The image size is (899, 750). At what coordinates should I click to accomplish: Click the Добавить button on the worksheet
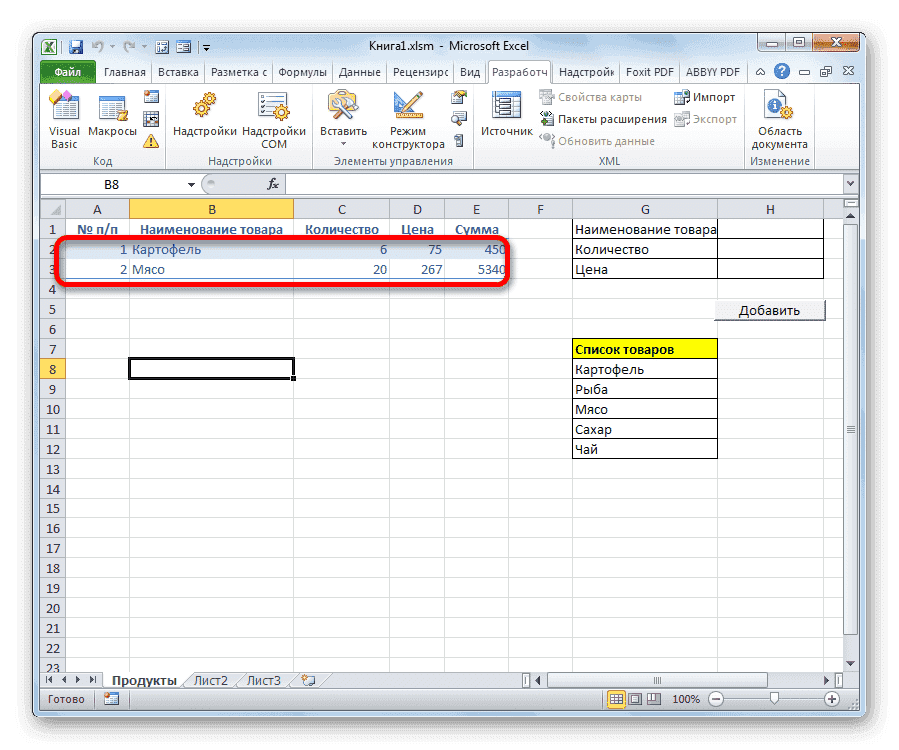[x=770, y=310]
